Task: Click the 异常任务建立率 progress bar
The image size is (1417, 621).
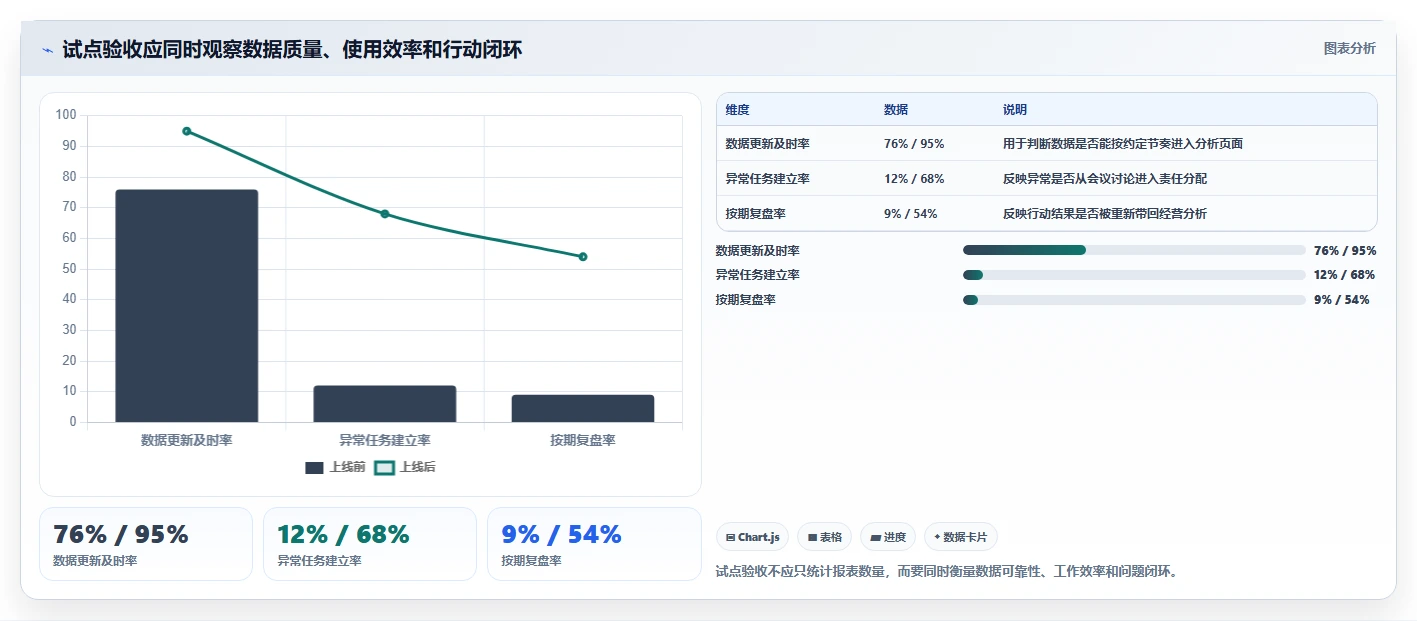Action: (x=1134, y=275)
